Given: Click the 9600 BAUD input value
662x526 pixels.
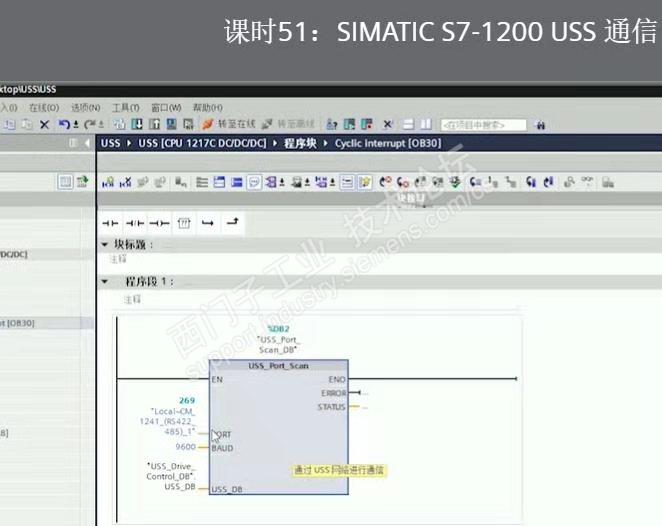Looking at the screenshot, I should click(x=186, y=447).
